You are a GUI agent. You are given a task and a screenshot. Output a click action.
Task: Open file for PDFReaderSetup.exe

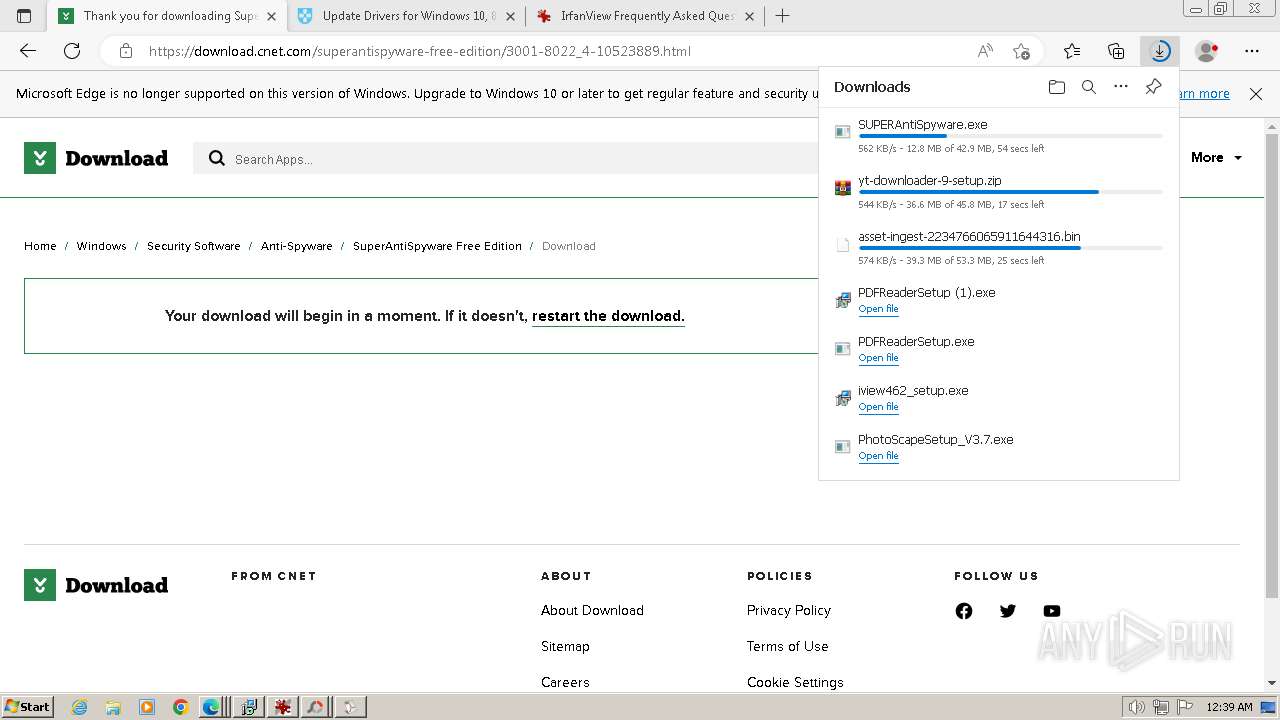click(878, 358)
